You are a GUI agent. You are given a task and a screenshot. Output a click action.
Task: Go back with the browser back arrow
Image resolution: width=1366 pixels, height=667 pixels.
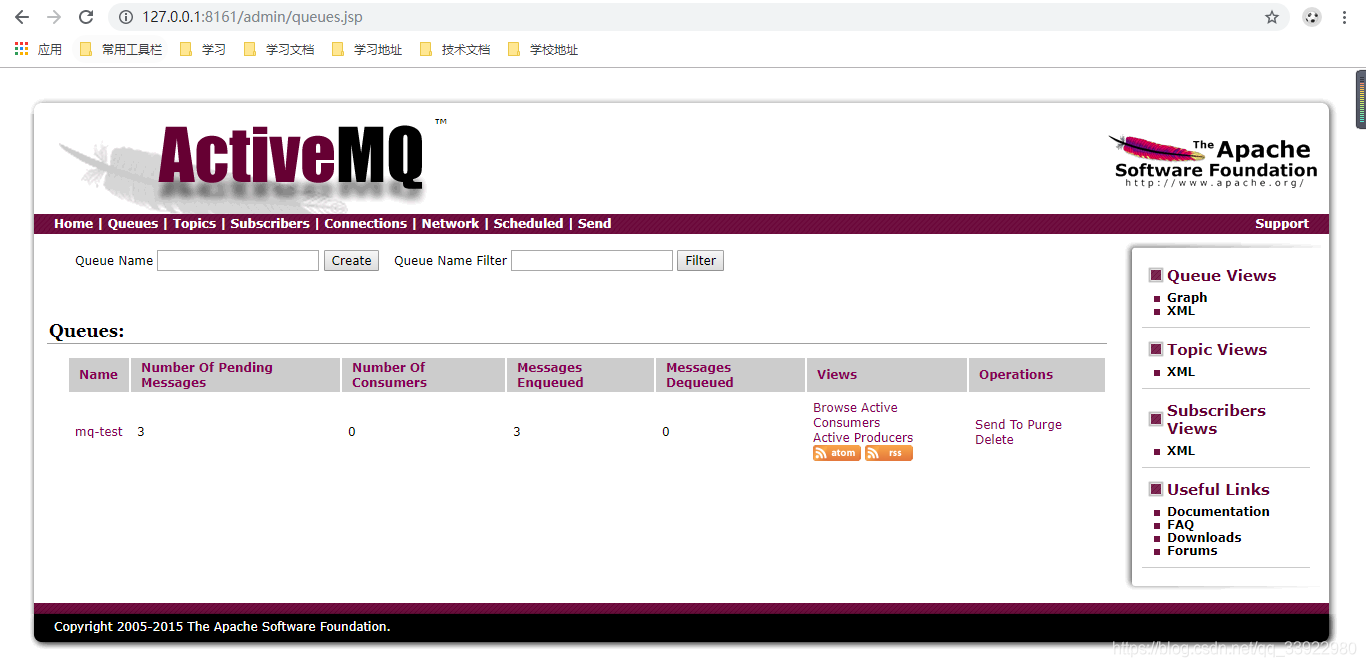(x=22, y=17)
